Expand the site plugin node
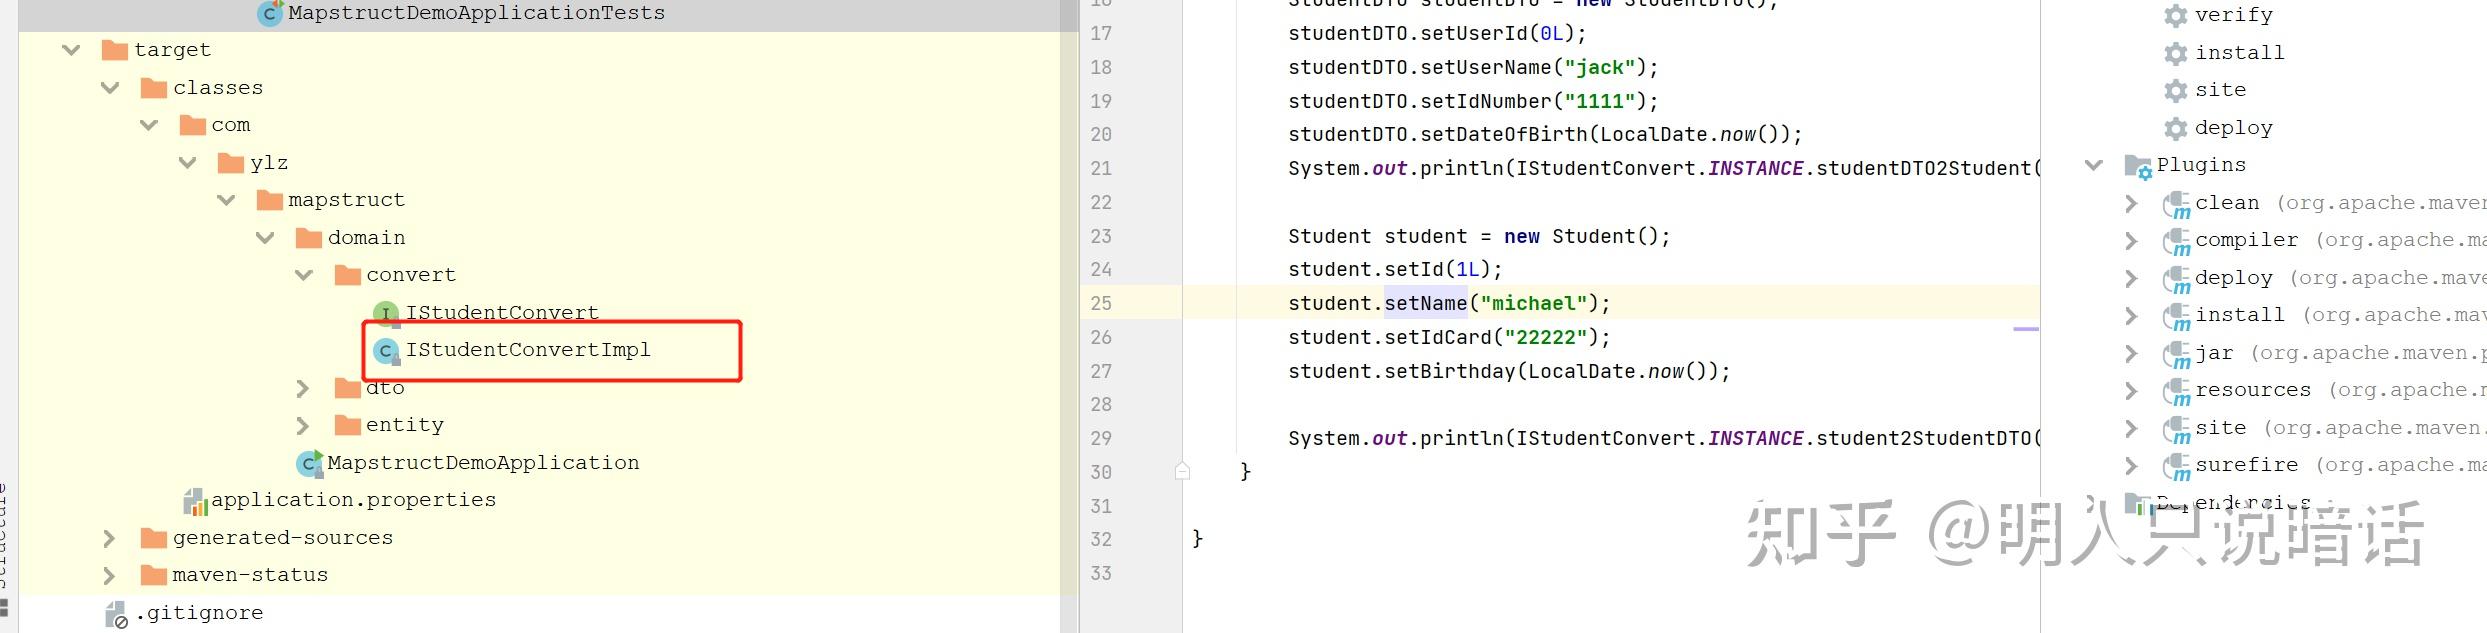The width and height of the screenshot is (2487, 633). [2131, 429]
